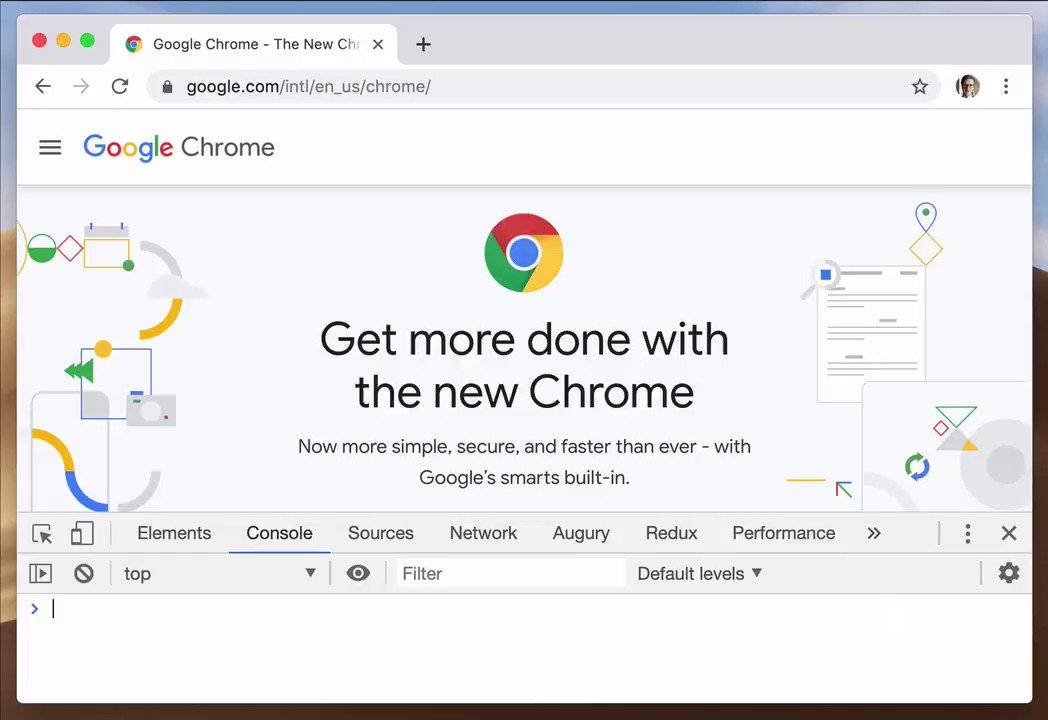Open the Sources tab
Screen dimensions: 1048x720
380,533
